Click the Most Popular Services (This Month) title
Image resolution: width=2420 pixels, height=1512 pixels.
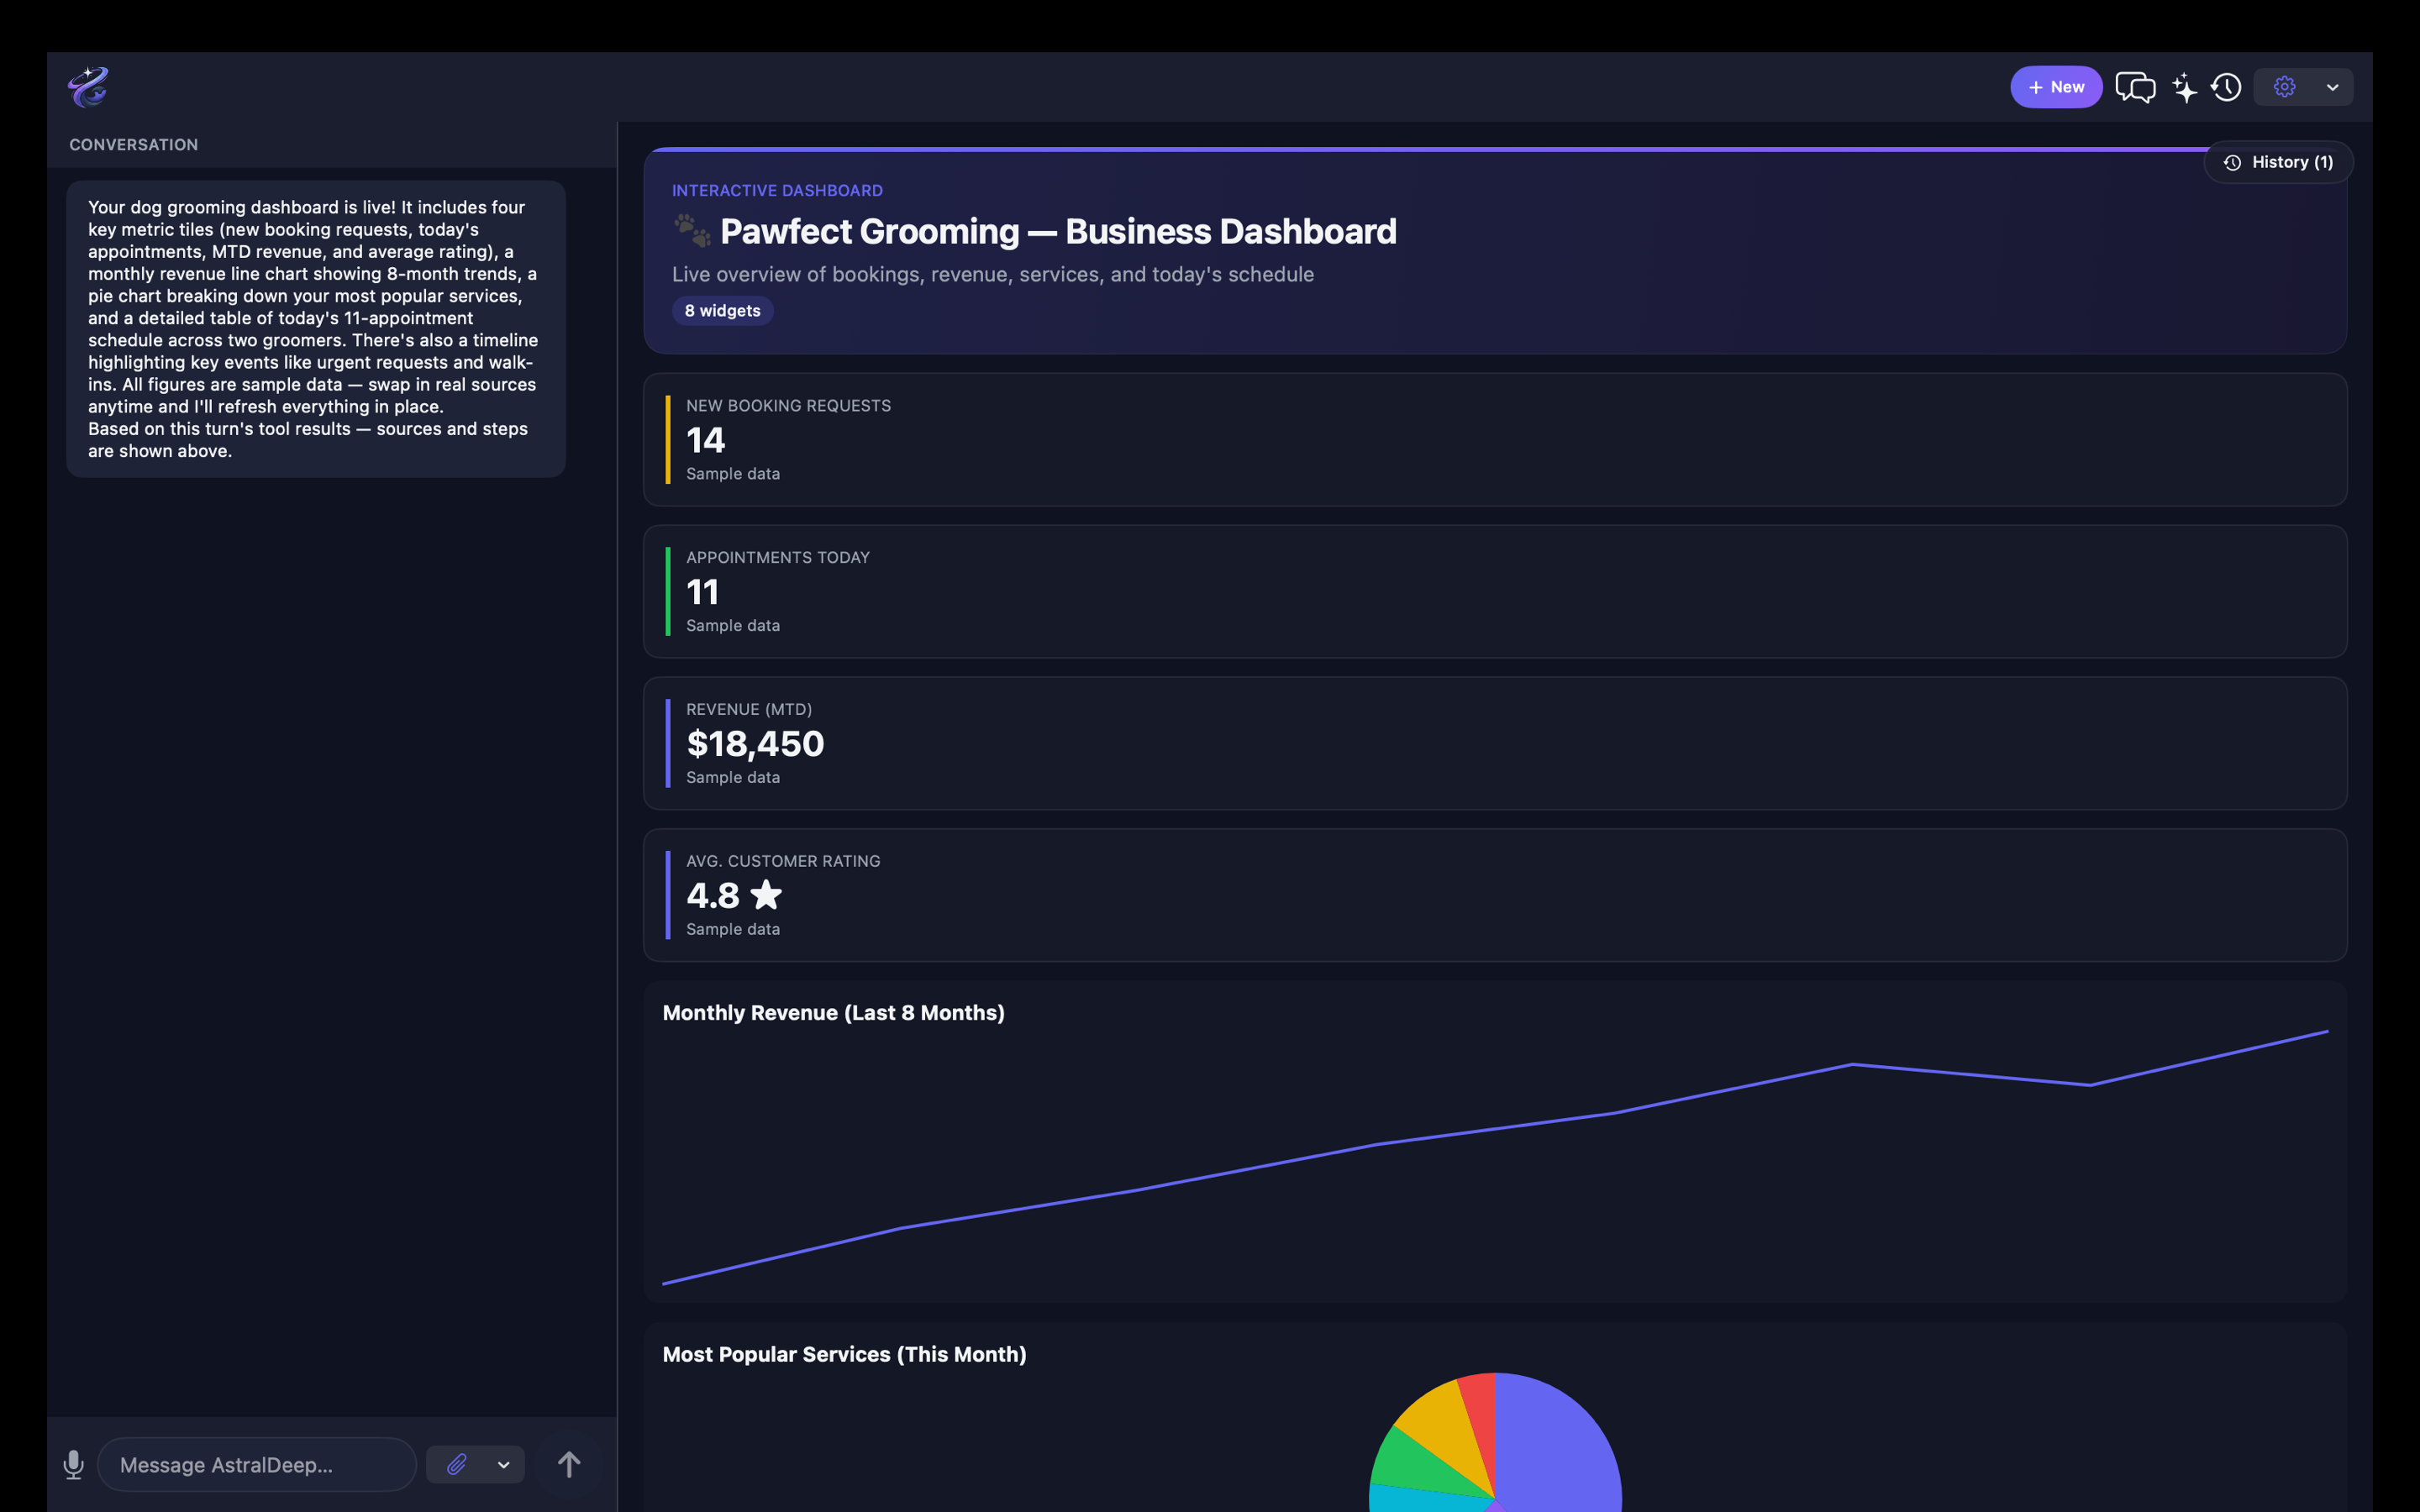click(844, 1354)
